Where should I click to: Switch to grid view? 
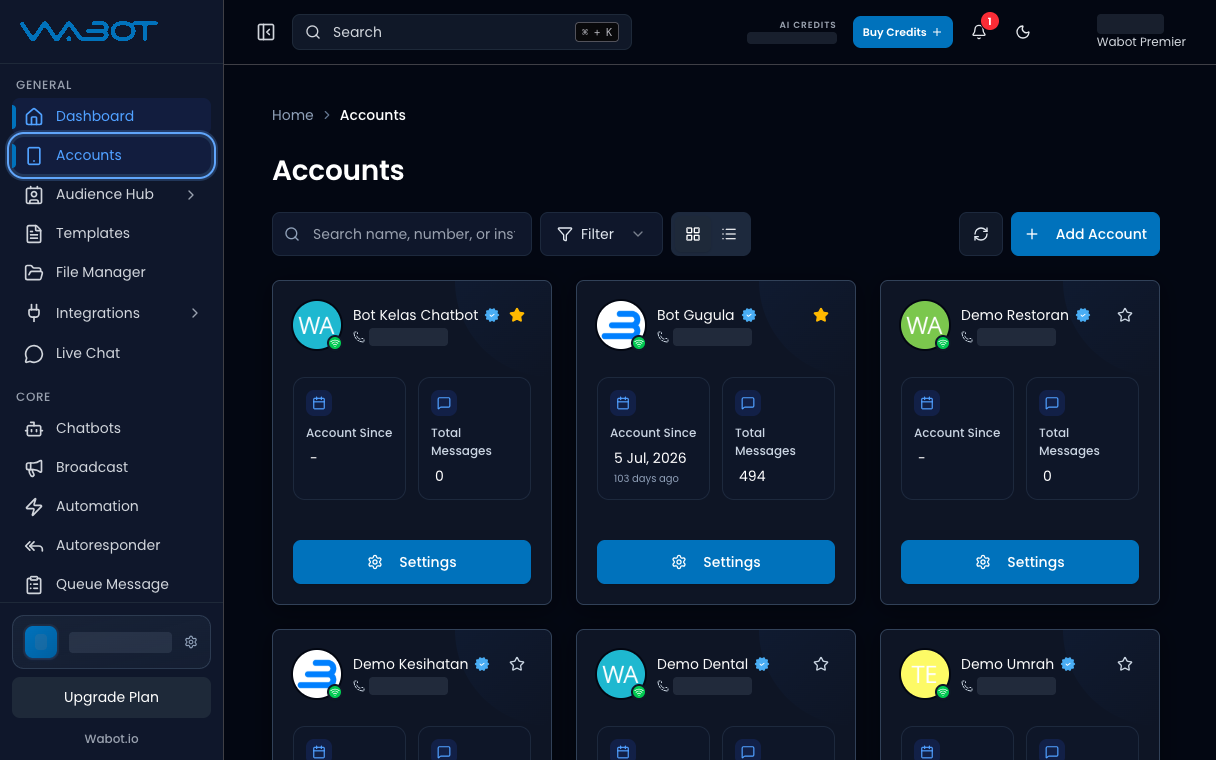pyautogui.click(x=693, y=234)
